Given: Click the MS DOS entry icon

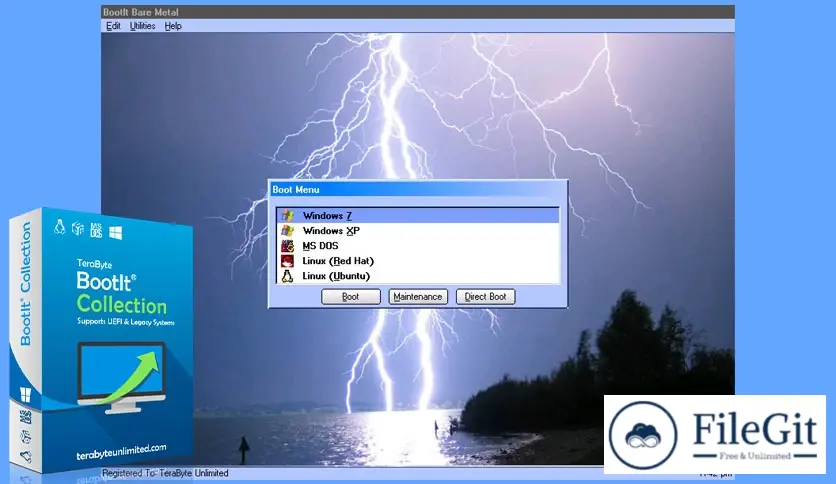Looking at the screenshot, I should tap(288, 246).
